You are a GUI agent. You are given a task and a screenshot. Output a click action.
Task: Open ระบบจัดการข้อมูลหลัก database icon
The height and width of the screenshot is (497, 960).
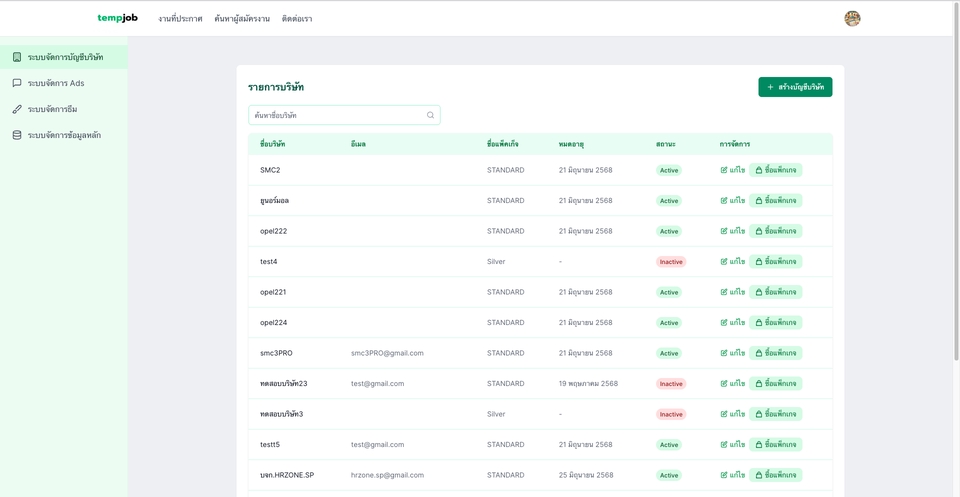click(x=17, y=135)
